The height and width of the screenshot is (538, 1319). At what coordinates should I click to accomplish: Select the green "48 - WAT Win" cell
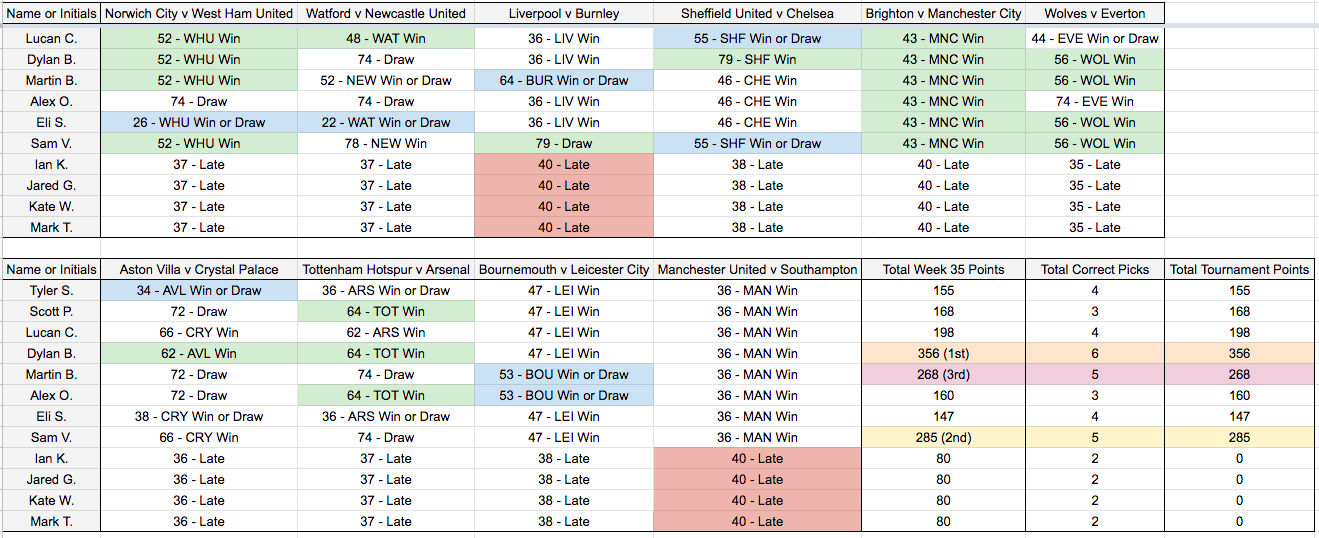click(386, 39)
